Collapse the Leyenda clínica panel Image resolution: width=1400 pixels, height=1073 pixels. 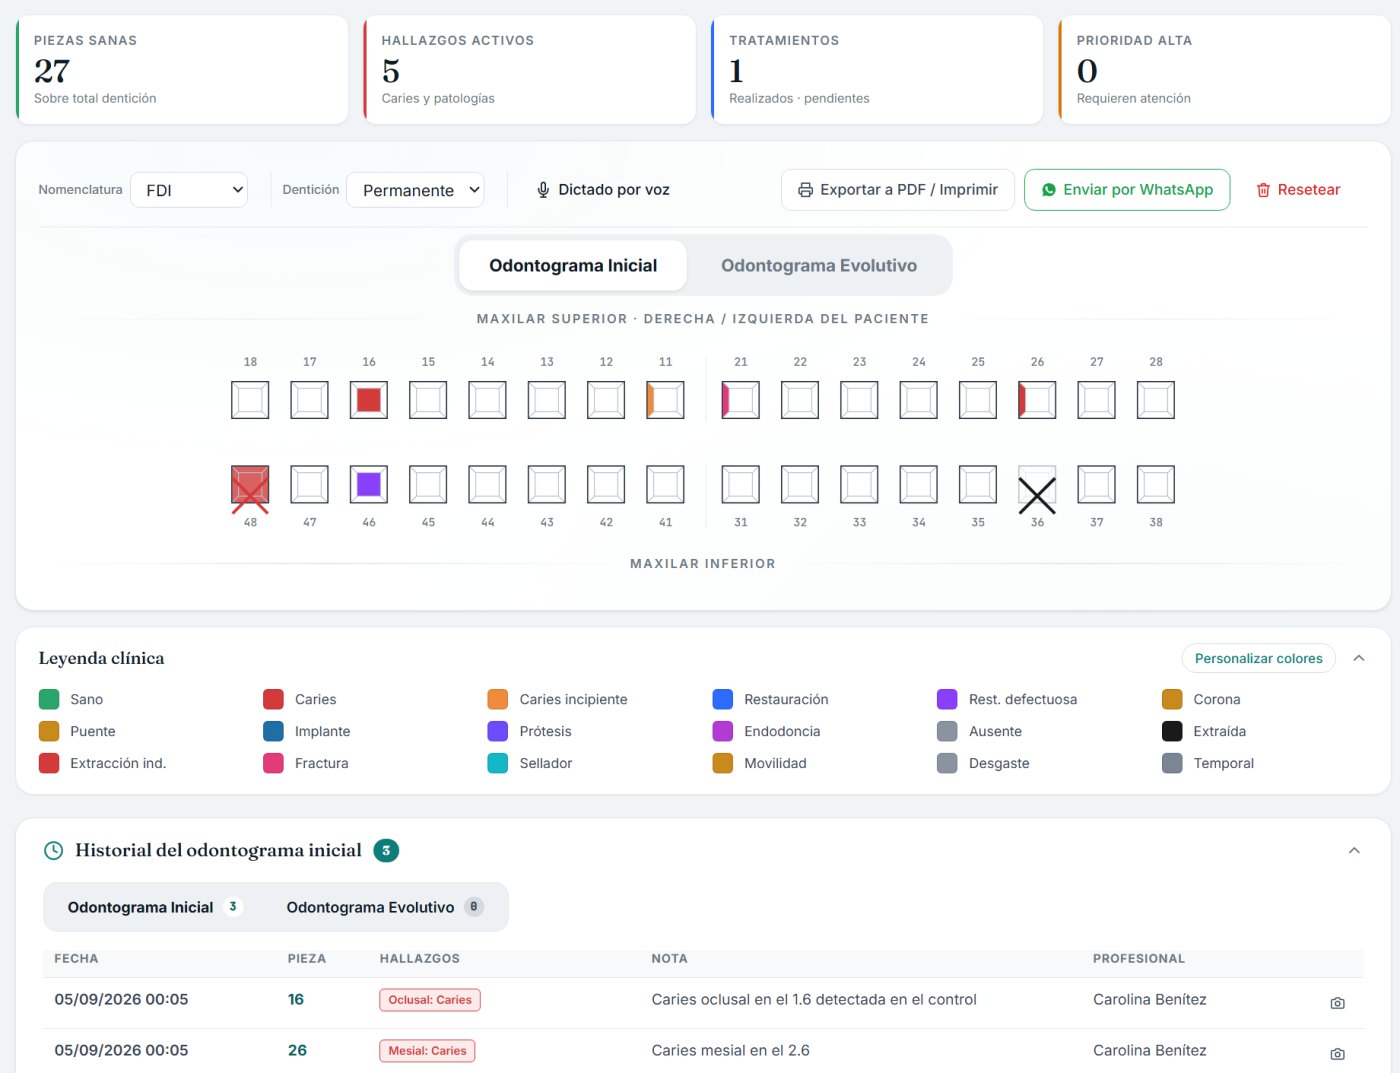[1358, 658]
